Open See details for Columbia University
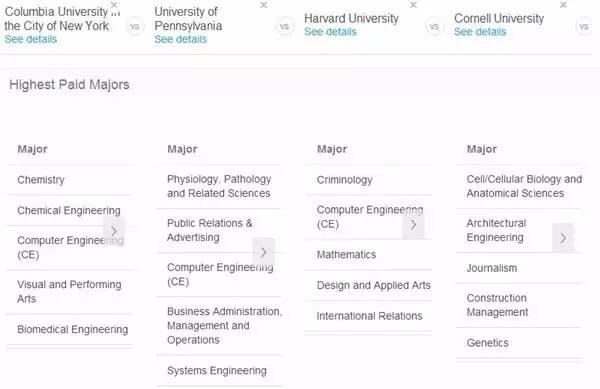 (x=31, y=39)
